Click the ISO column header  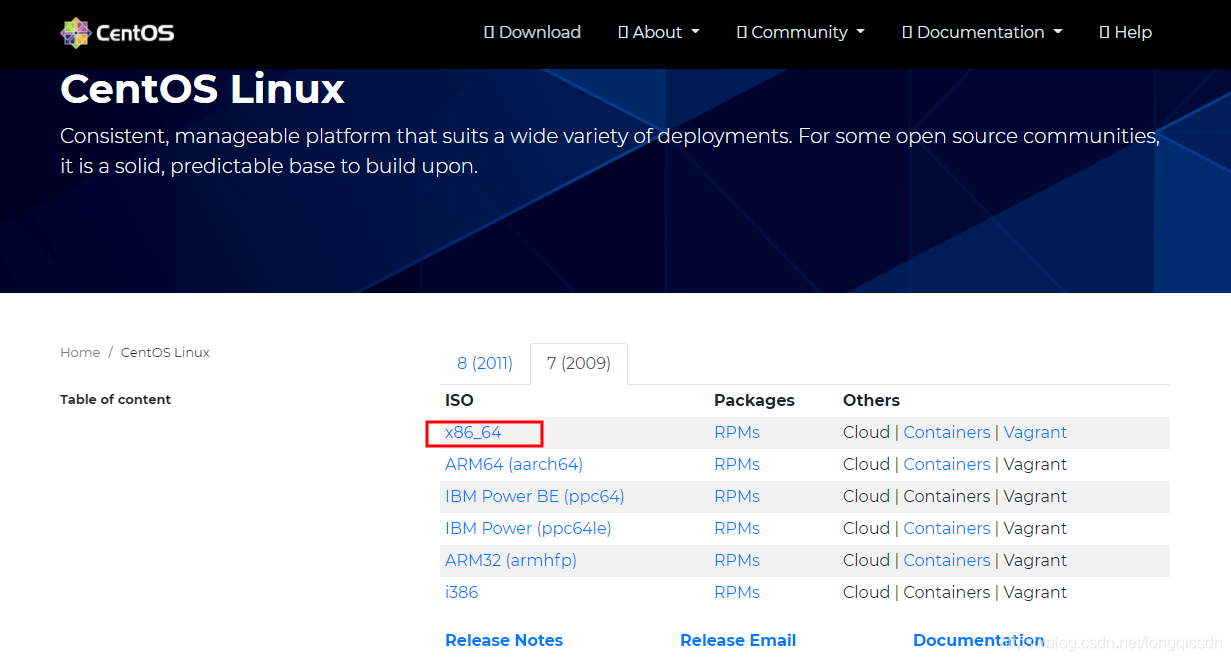pyautogui.click(x=459, y=400)
